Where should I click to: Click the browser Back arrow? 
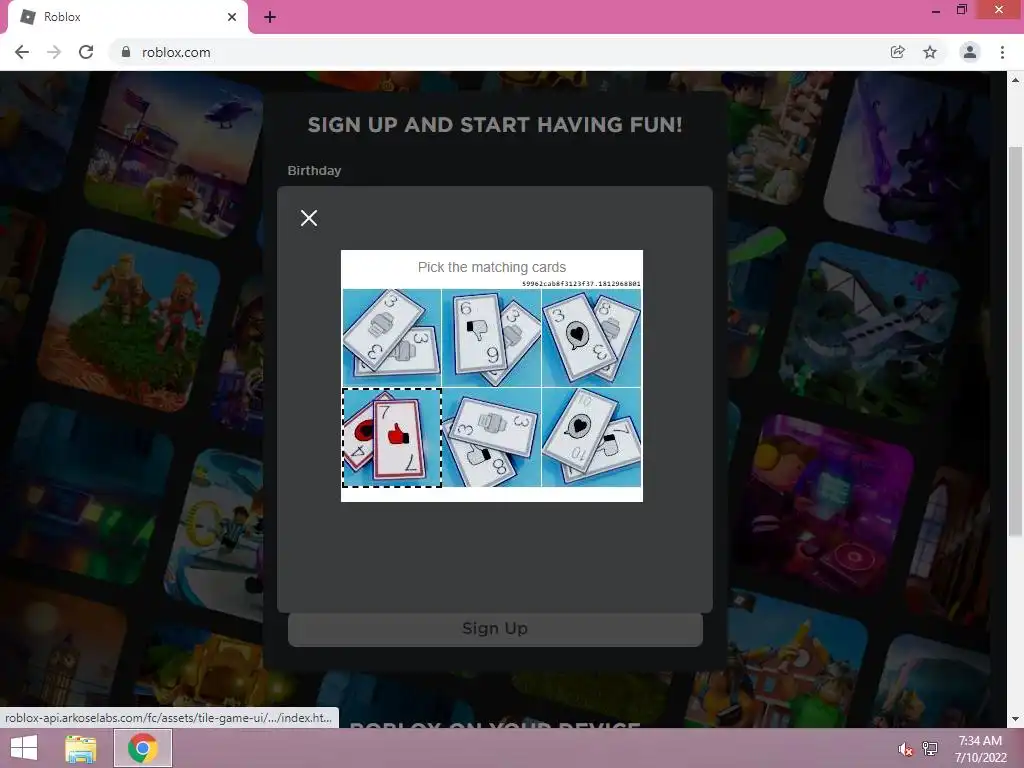point(22,52)
